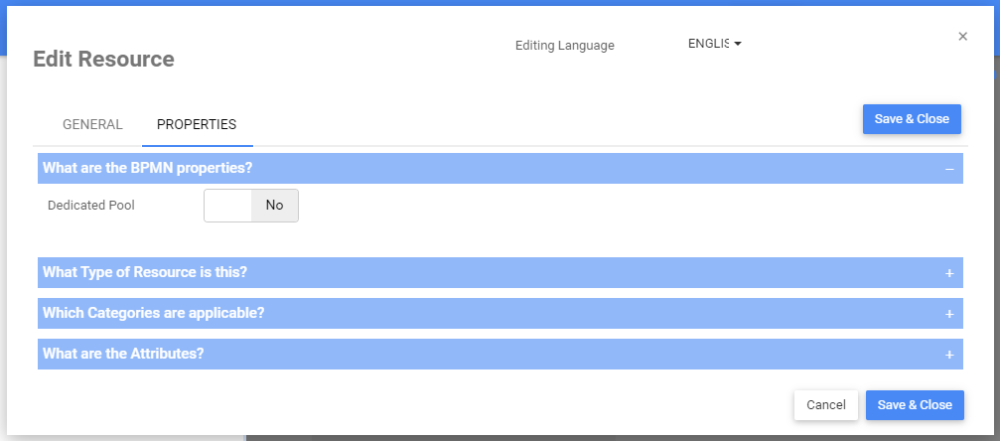Screen dimensions: 1000x441
Task: Click the 'What Type of Resource is this?' header
Action: click(x=145, y=272)
